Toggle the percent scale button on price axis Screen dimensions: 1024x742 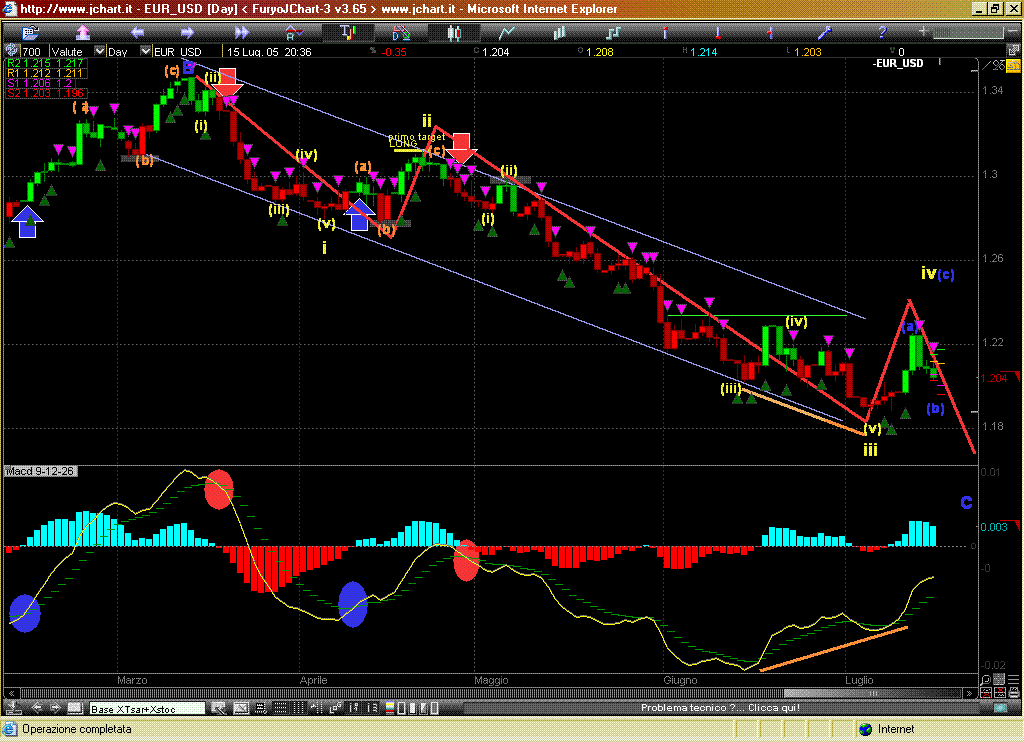click(x=996, y=66)
